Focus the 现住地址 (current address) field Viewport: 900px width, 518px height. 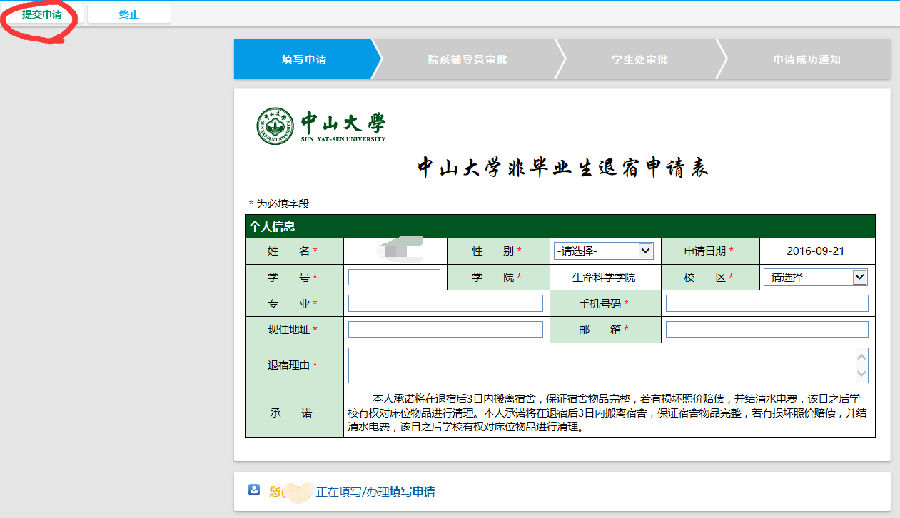pyautogui.click(x=445, y=329)
